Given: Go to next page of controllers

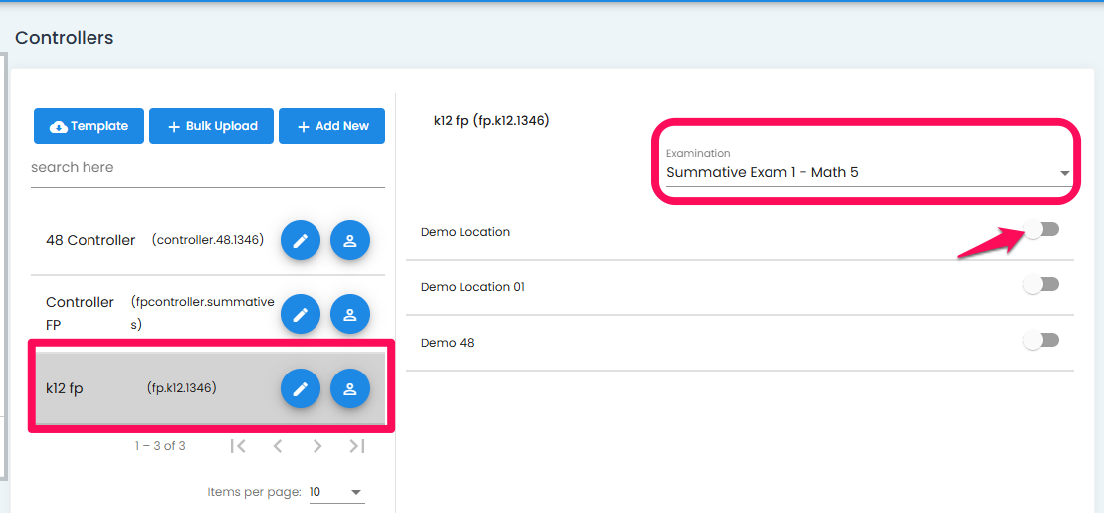Looking at the screenshot, I should [x=318, y=445].
